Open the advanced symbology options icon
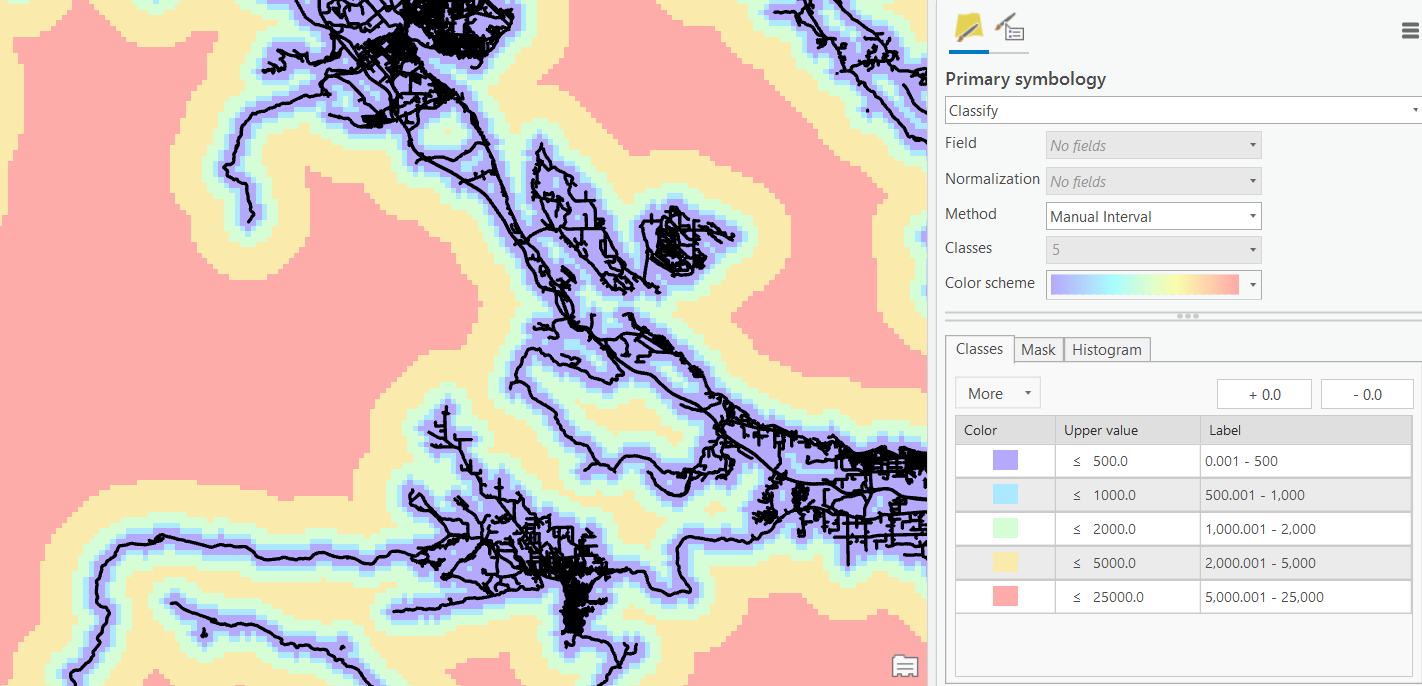The height and width of the screenshot is (686, 1422). [x=1010, y=28]
